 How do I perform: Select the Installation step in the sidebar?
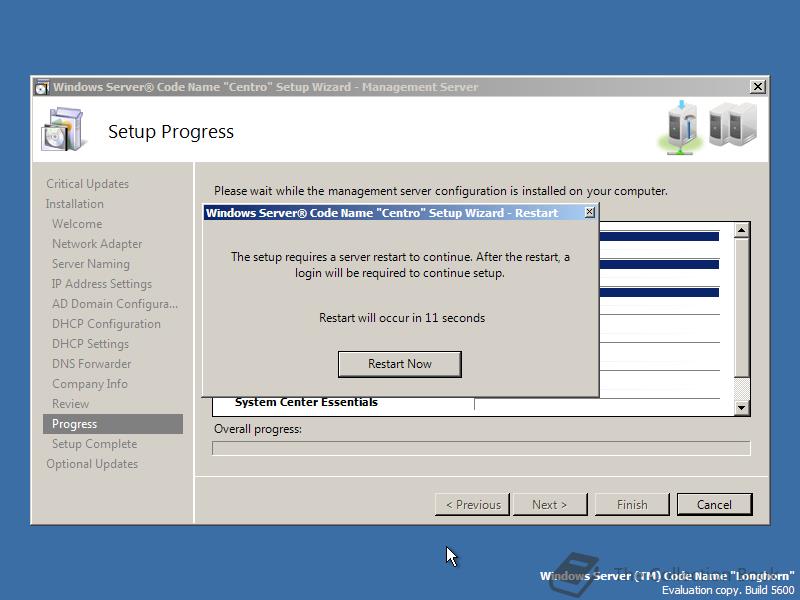(74, 204)
